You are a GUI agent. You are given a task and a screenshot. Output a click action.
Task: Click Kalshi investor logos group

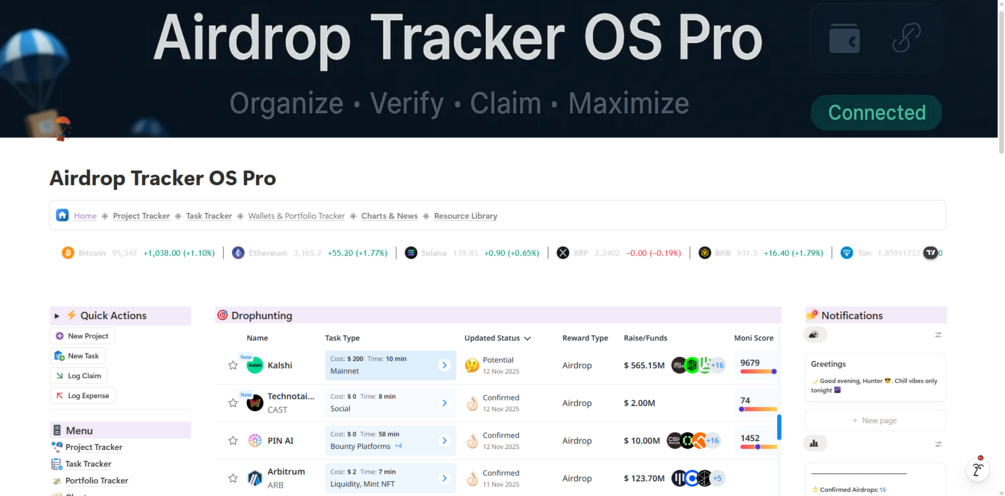[698, 365]
